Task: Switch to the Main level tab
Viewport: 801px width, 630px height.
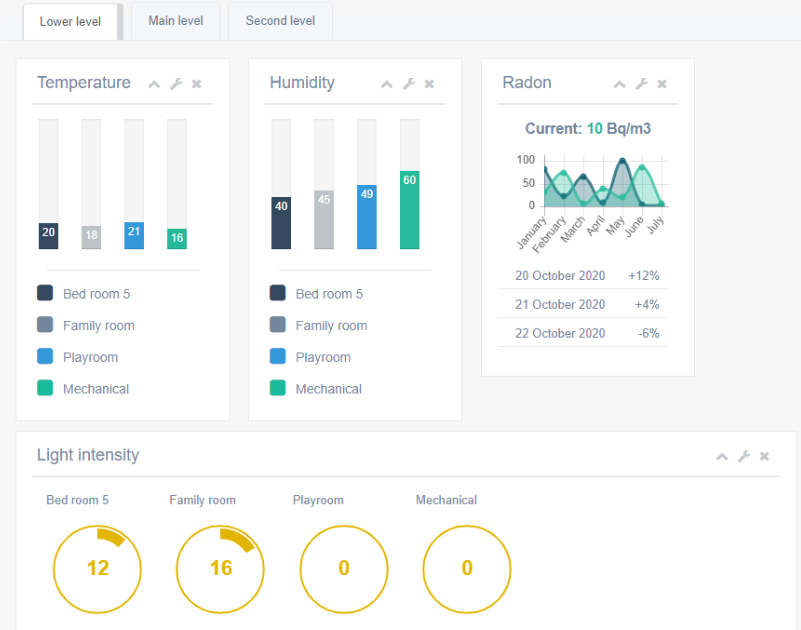Action: [176, 20]
